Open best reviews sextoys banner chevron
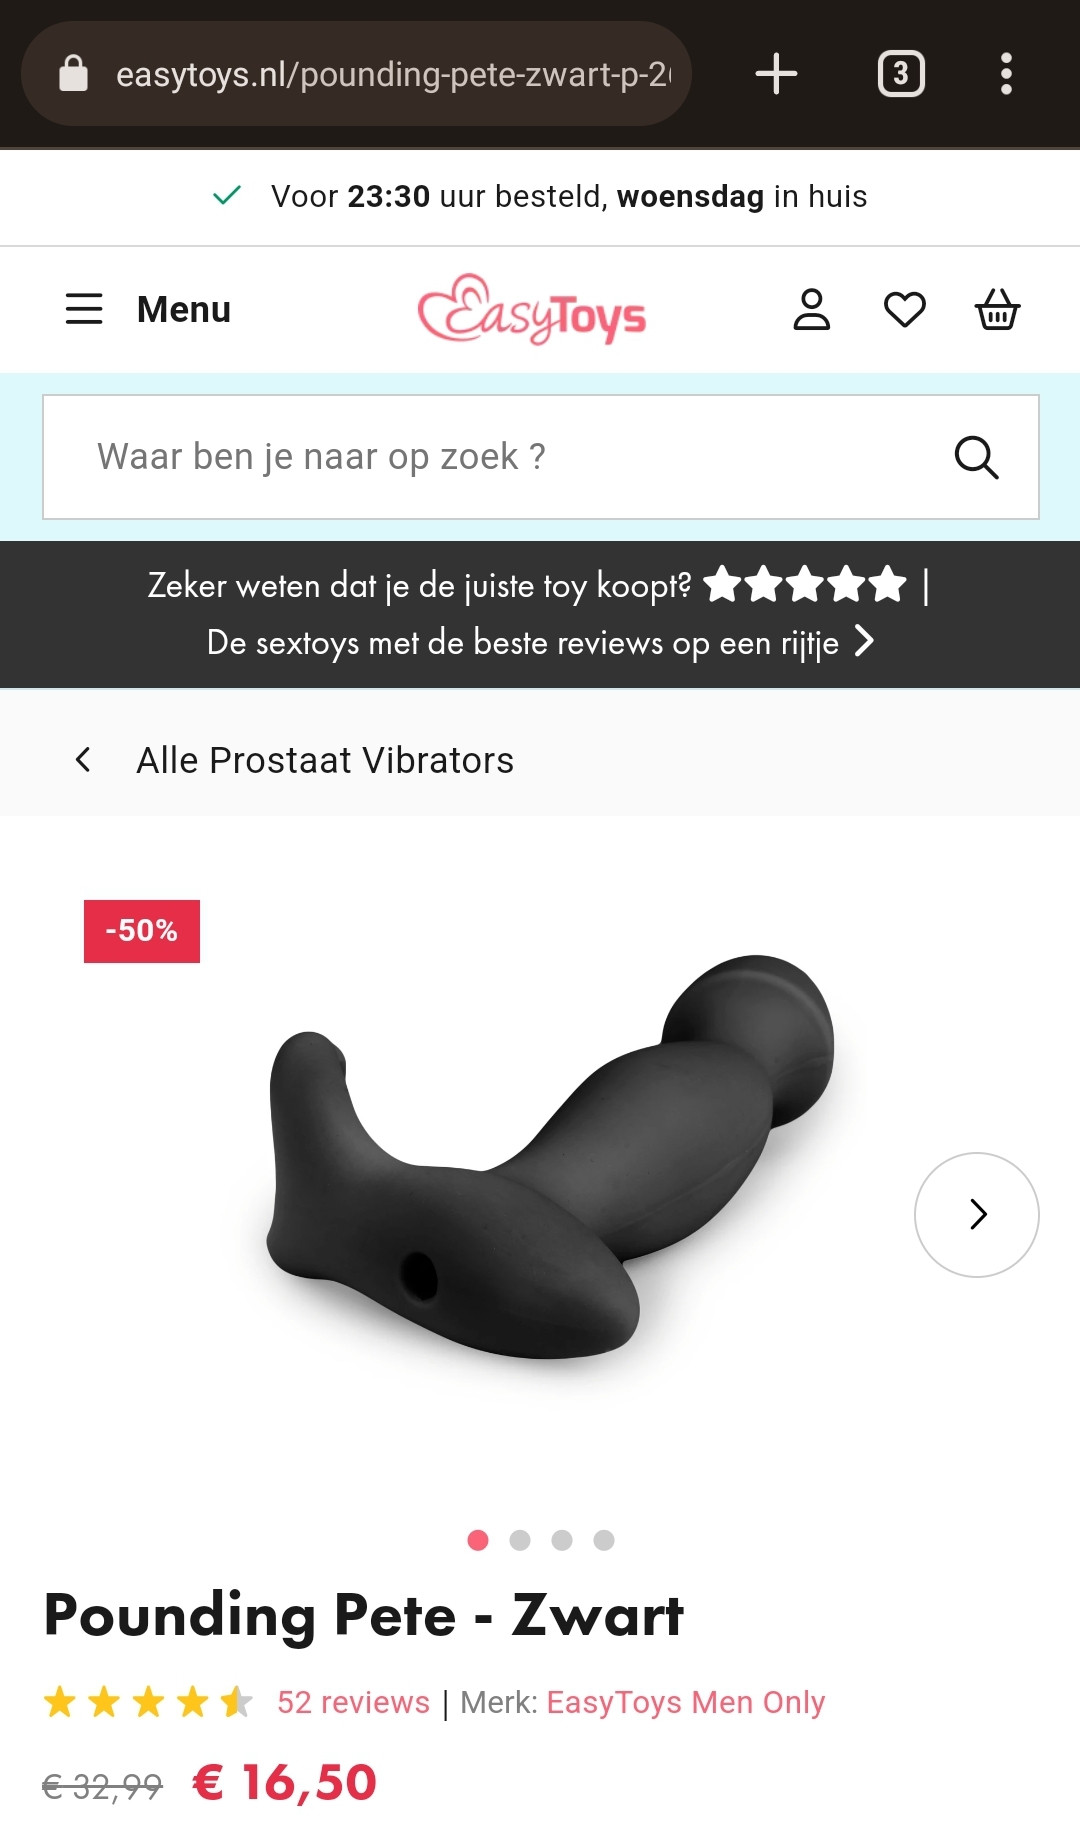 (865, 641)
